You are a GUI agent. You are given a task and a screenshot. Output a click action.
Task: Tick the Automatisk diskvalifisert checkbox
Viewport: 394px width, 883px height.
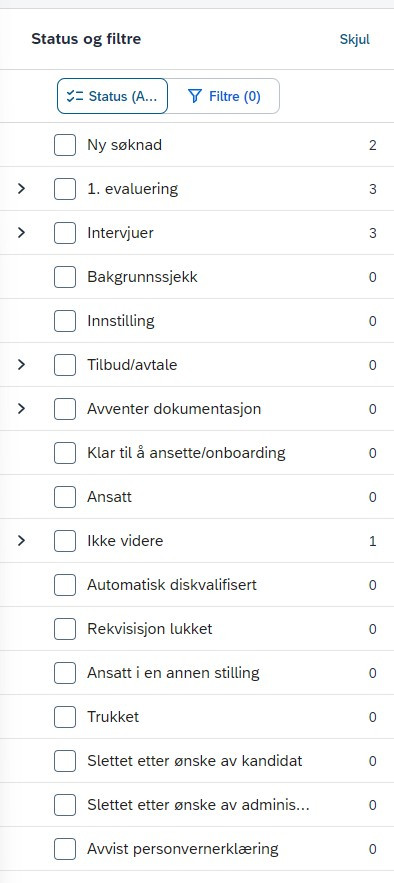point(65,585)
